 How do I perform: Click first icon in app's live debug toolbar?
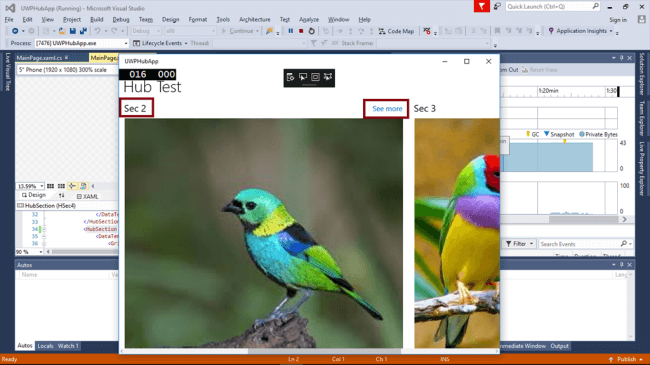pyautogui.click(x=290, y=77)
